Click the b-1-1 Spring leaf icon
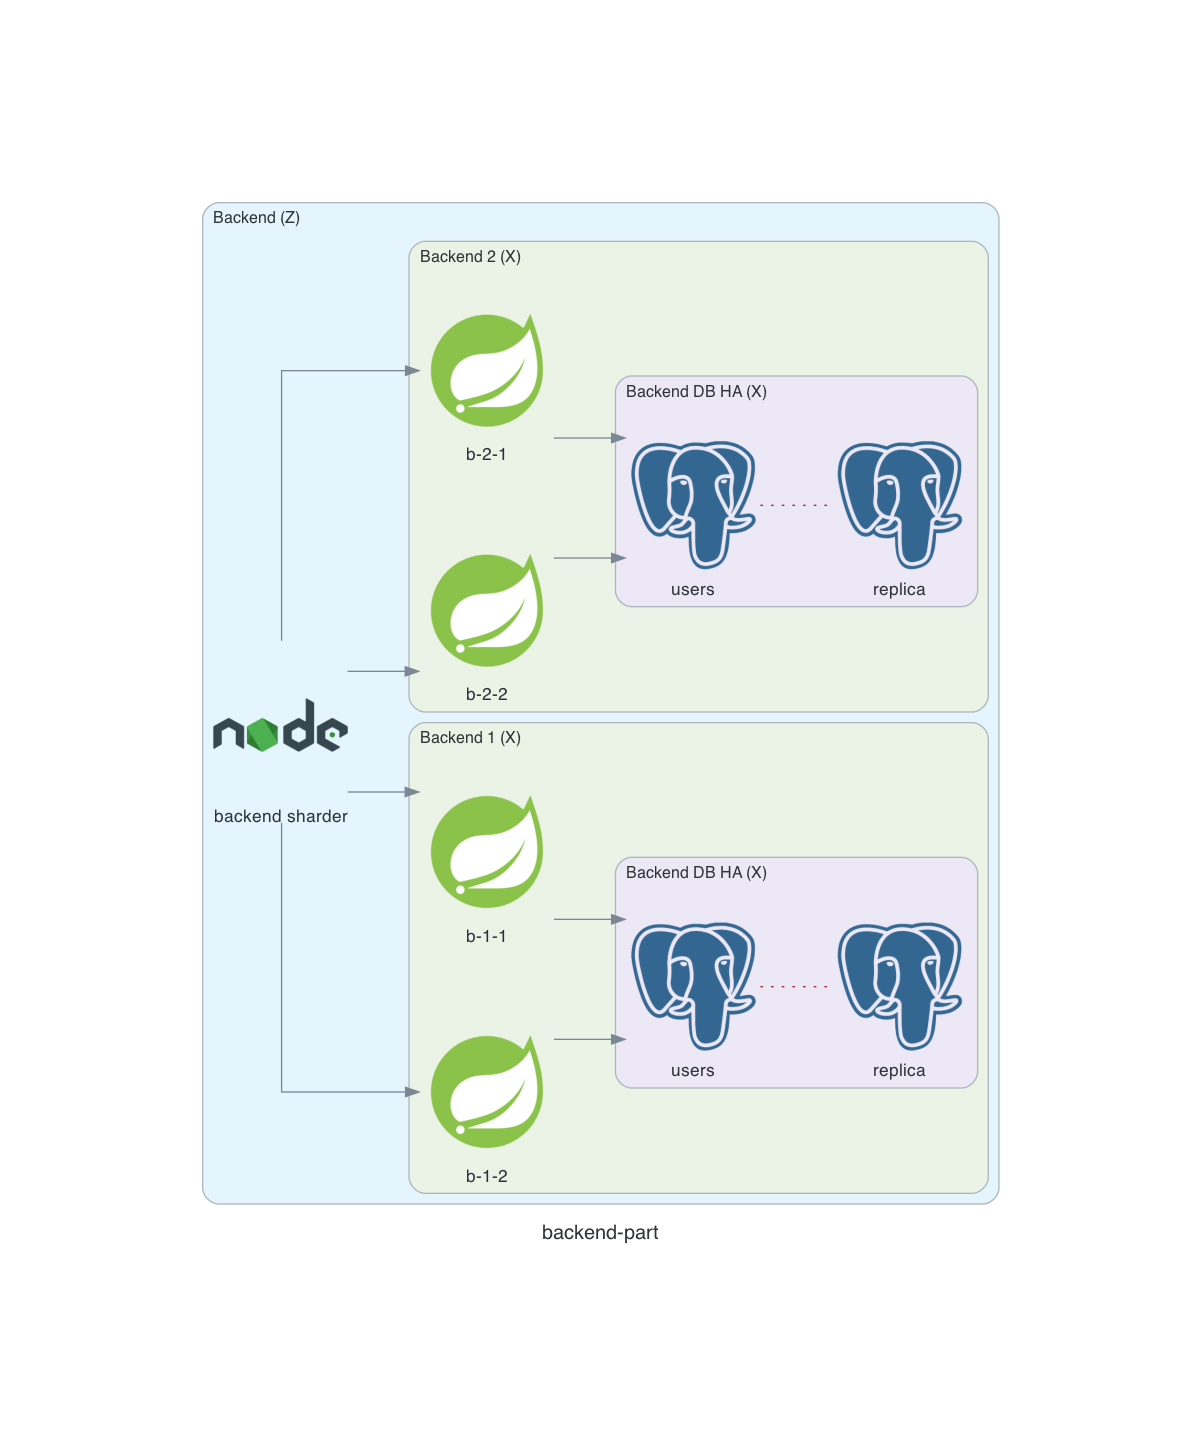 pos(487,852)
